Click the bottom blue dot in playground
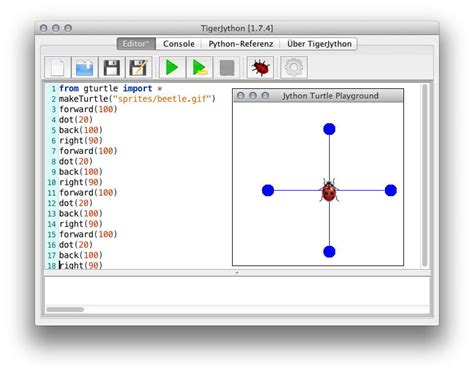 [329, 252]
